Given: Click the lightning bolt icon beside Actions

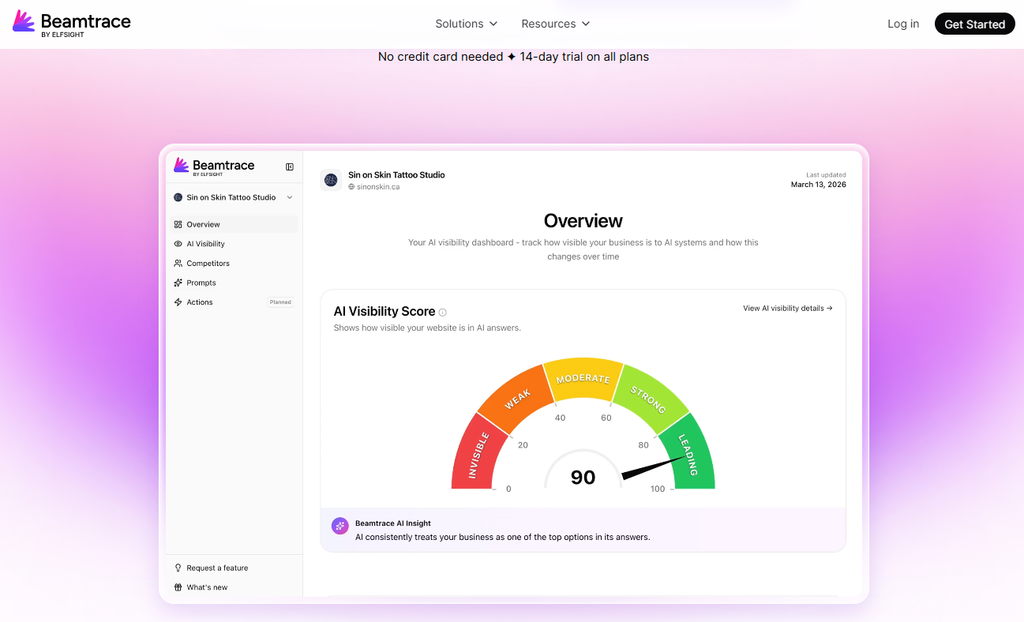Looking at the screenshot, I should point(178,302).
